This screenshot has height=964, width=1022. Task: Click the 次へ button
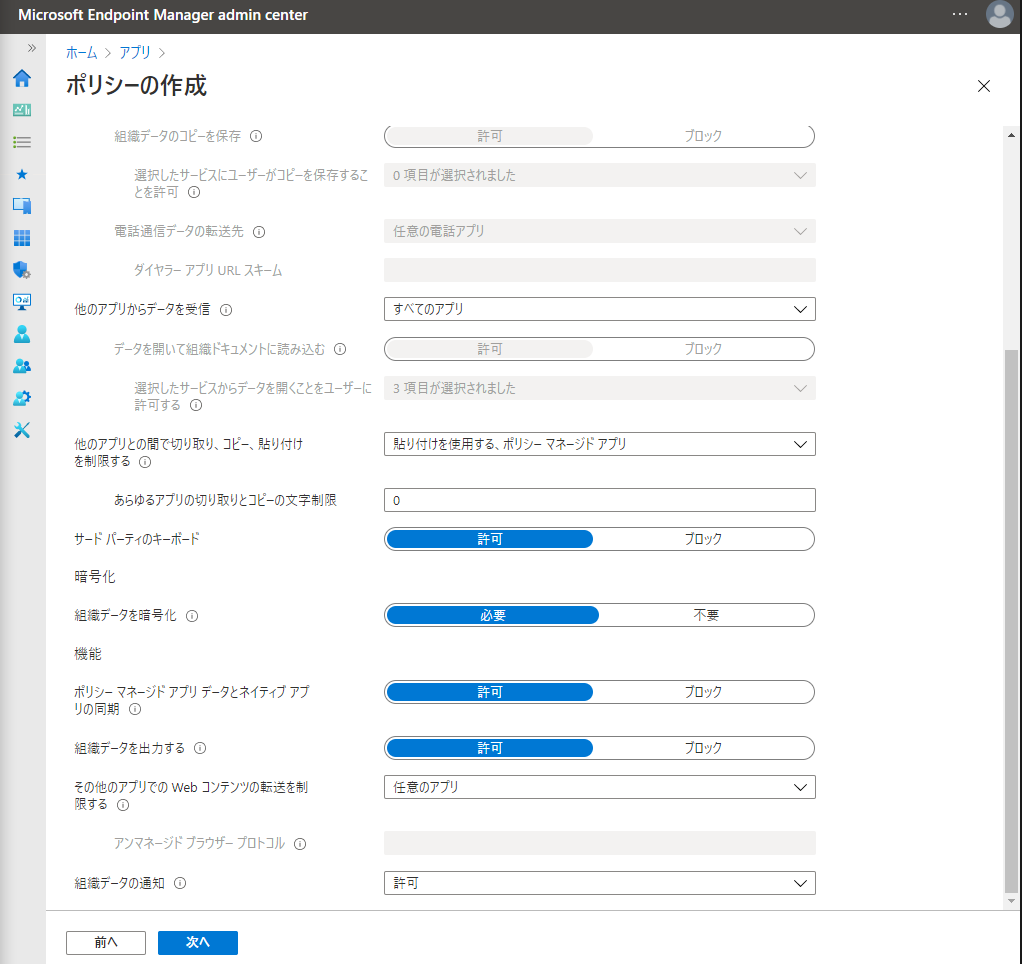tap(197, 942)
